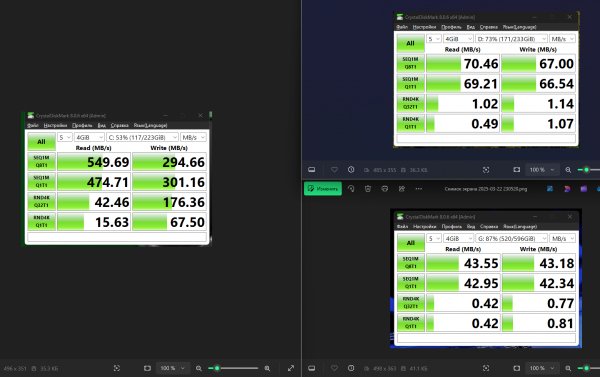Favorite the image in the upper-right Photos window
The width and height of the screenshot is (600, 377).
click(x=334, y=170)
